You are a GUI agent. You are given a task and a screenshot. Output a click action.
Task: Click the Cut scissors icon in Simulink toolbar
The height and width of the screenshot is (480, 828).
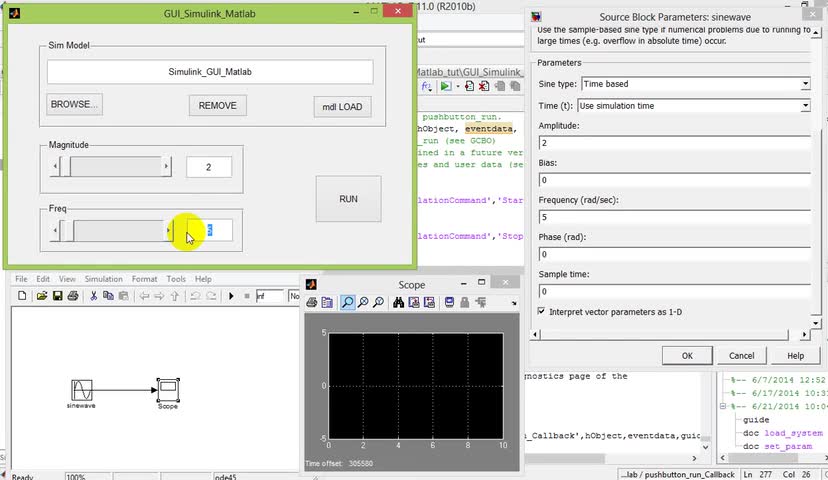click(93, 296)
